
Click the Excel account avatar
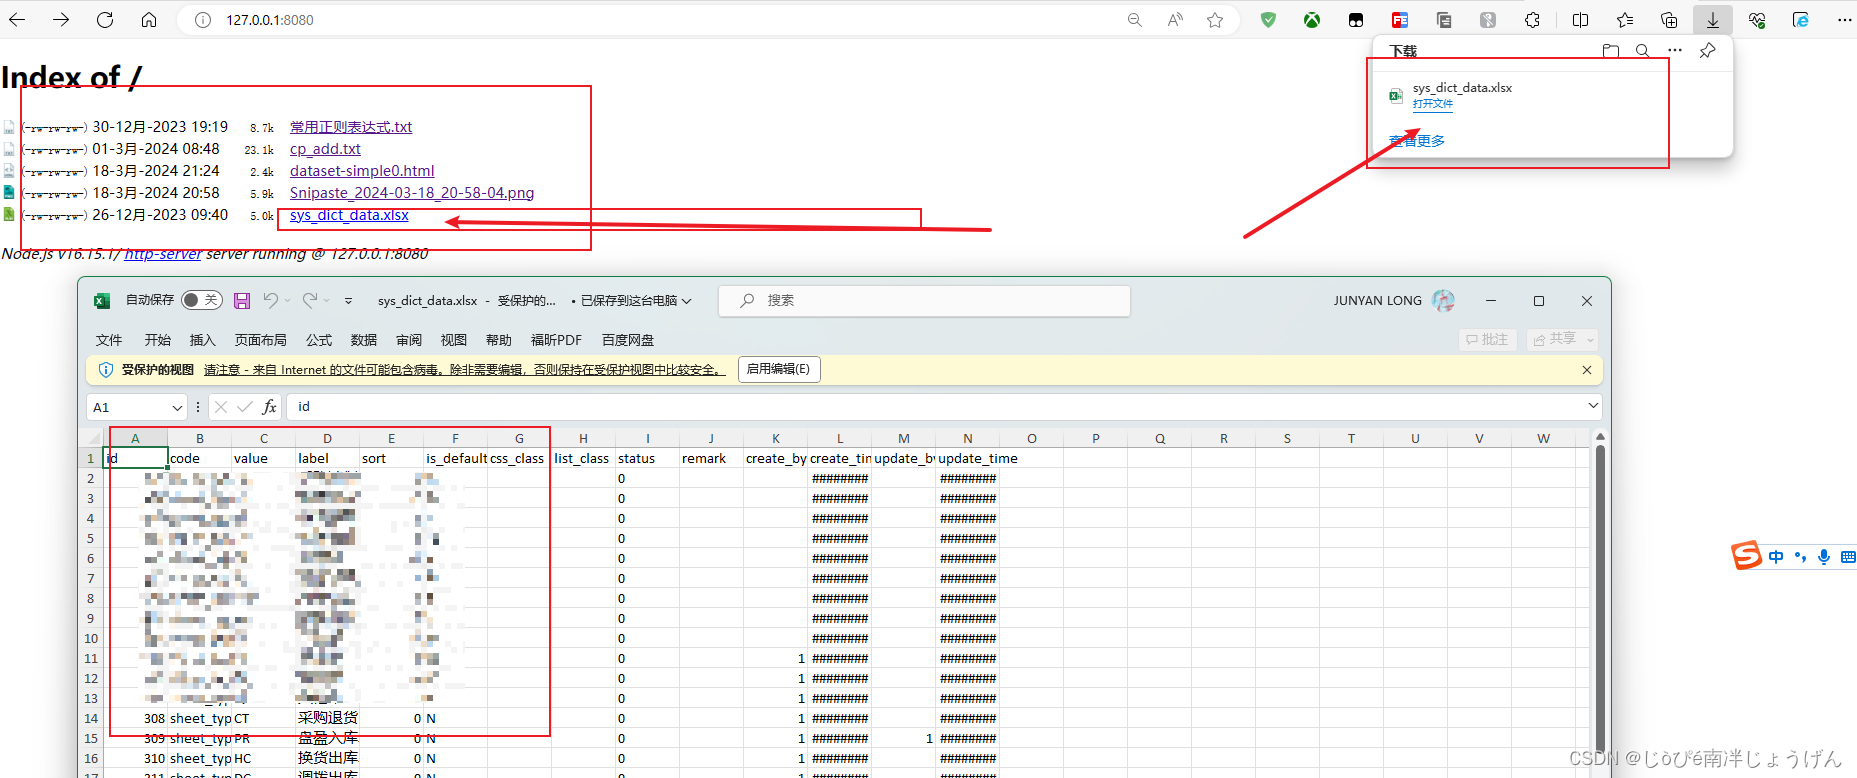[1443, 300]
